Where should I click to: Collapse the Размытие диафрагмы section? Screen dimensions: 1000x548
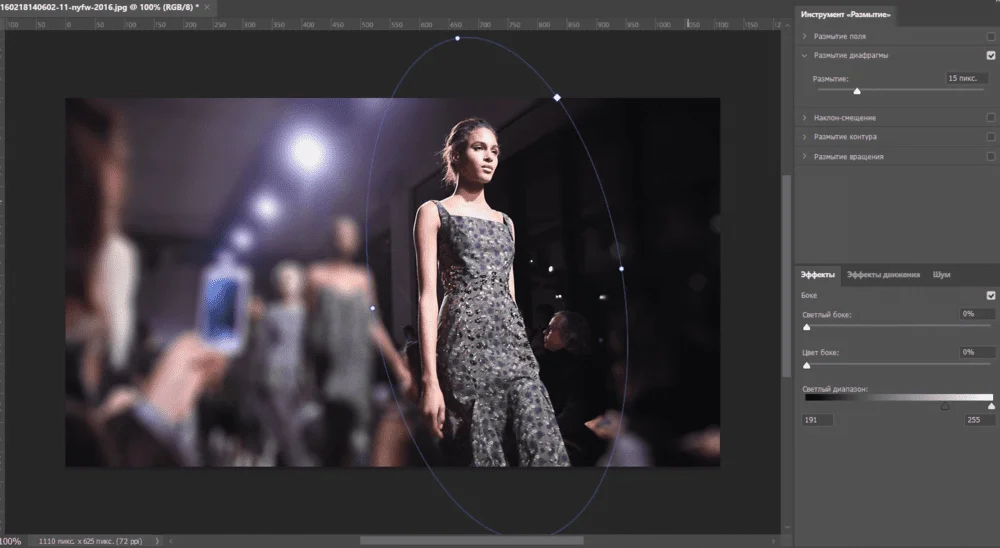pyautogui.click(x=805, y=56)
